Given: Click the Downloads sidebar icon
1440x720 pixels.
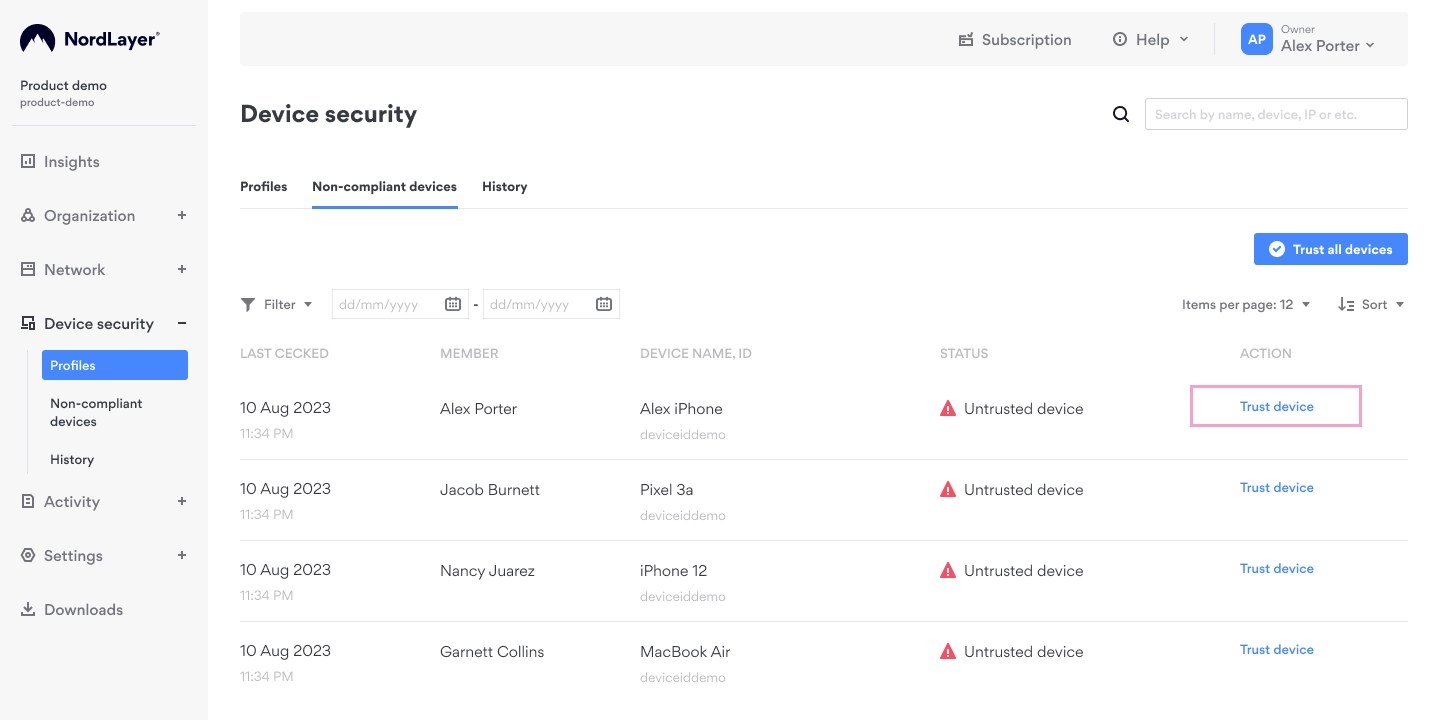Looking at the screenshot, I should [x=27, y=609].
